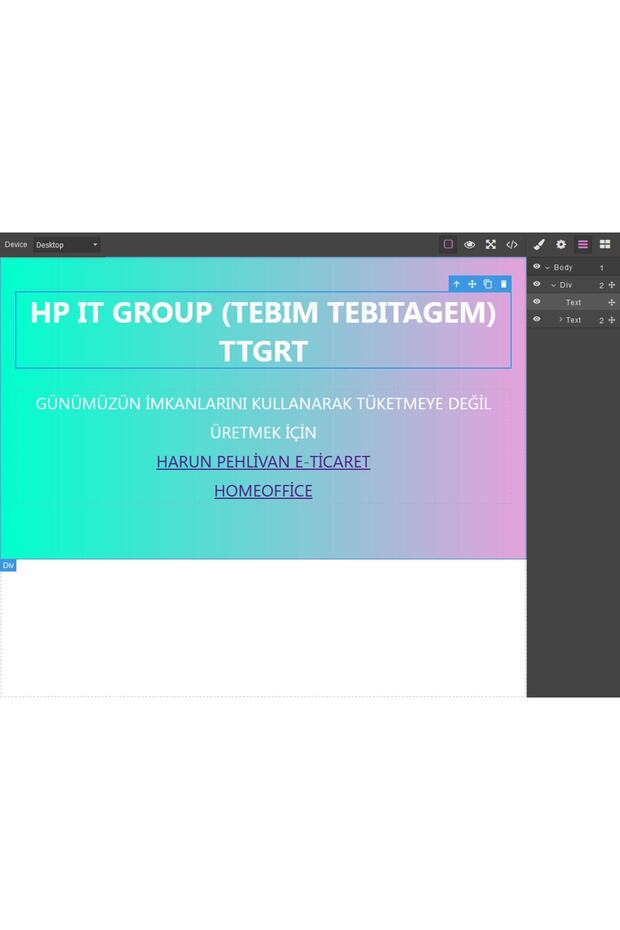Click the HARUN PEHLİVAN E-TİCARET link

[263, 461]
